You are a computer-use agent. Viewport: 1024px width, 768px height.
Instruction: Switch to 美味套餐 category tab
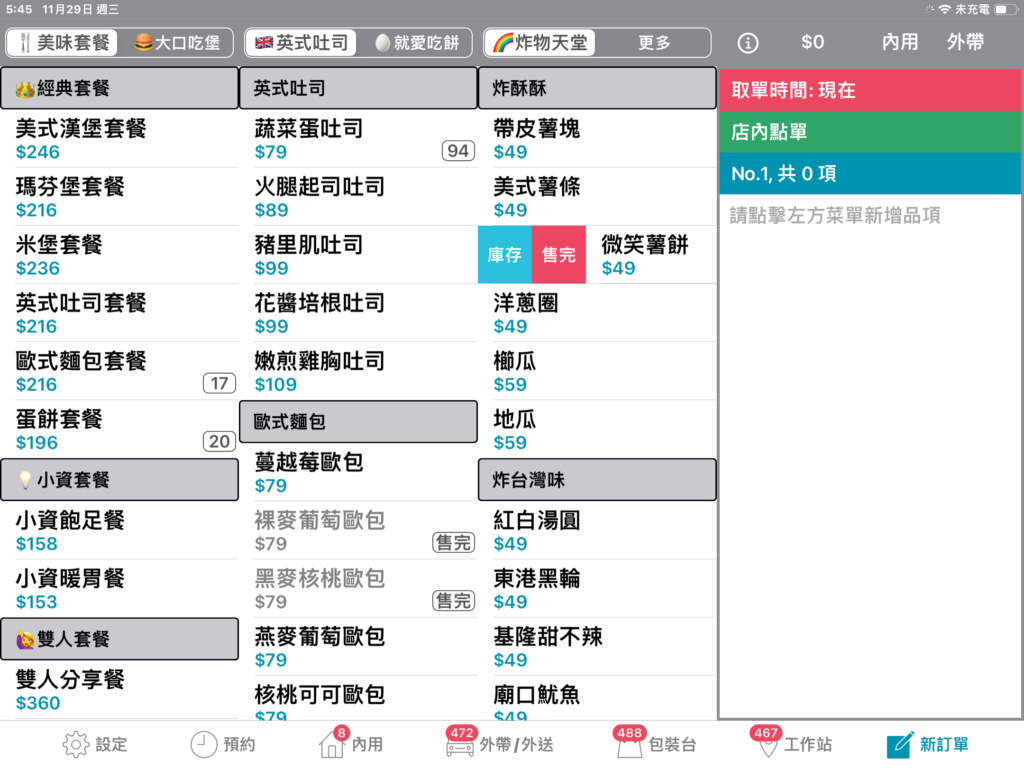(x=63, y=43)
